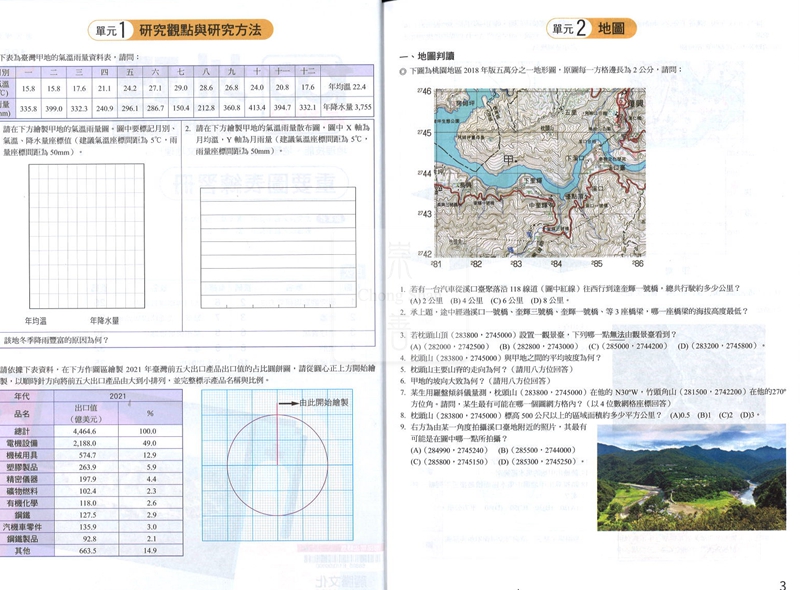Click the export value 263.9
The height and width of the screenshot is (590, 800).
[x=87, y=467]
